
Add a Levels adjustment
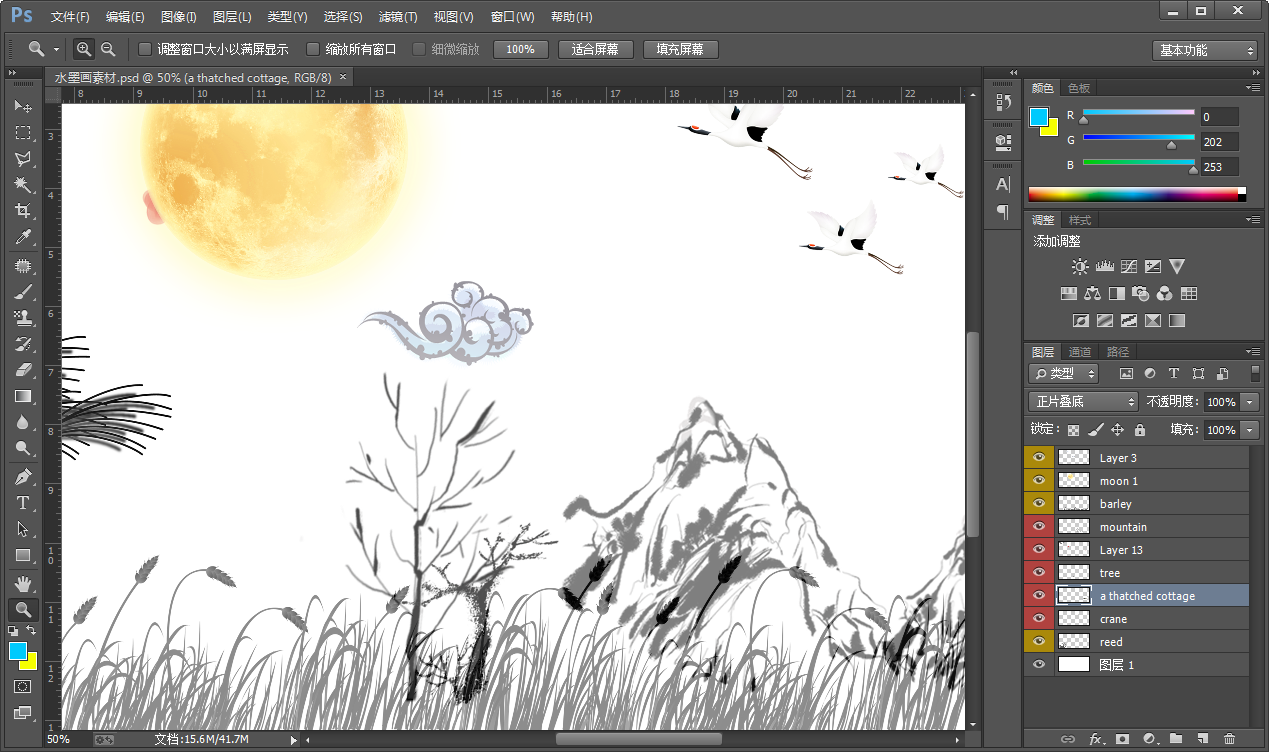pyautogui.click(x=1104, y=267)
